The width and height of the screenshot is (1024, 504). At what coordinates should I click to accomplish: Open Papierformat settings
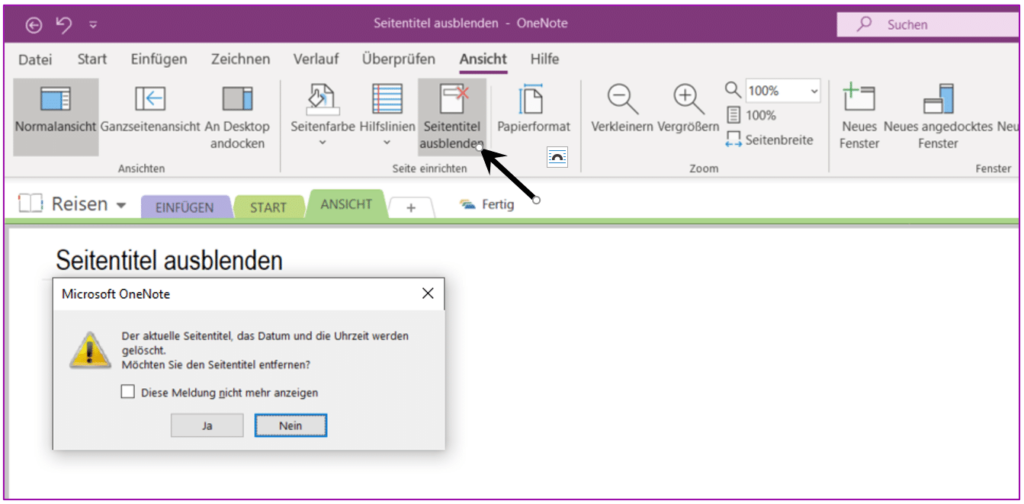pos(534,109)
